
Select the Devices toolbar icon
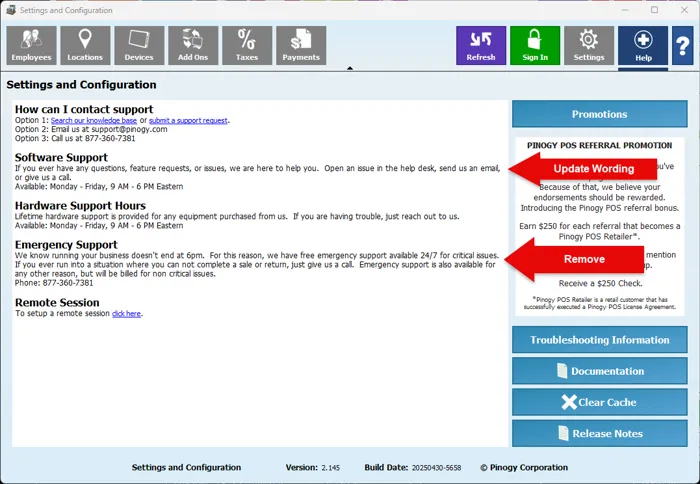139,45
